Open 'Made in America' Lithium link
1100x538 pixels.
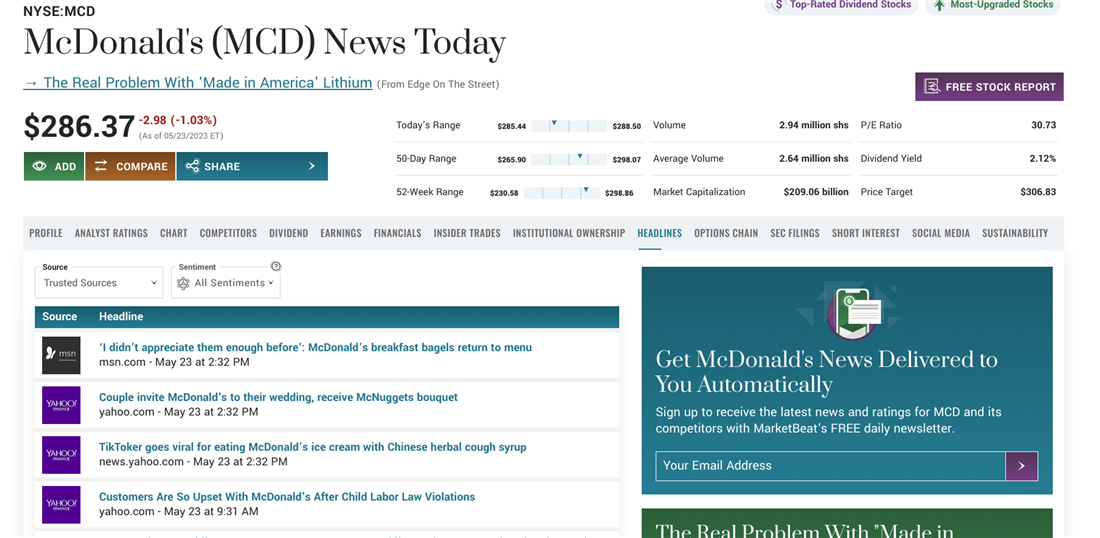pos(198,83)
